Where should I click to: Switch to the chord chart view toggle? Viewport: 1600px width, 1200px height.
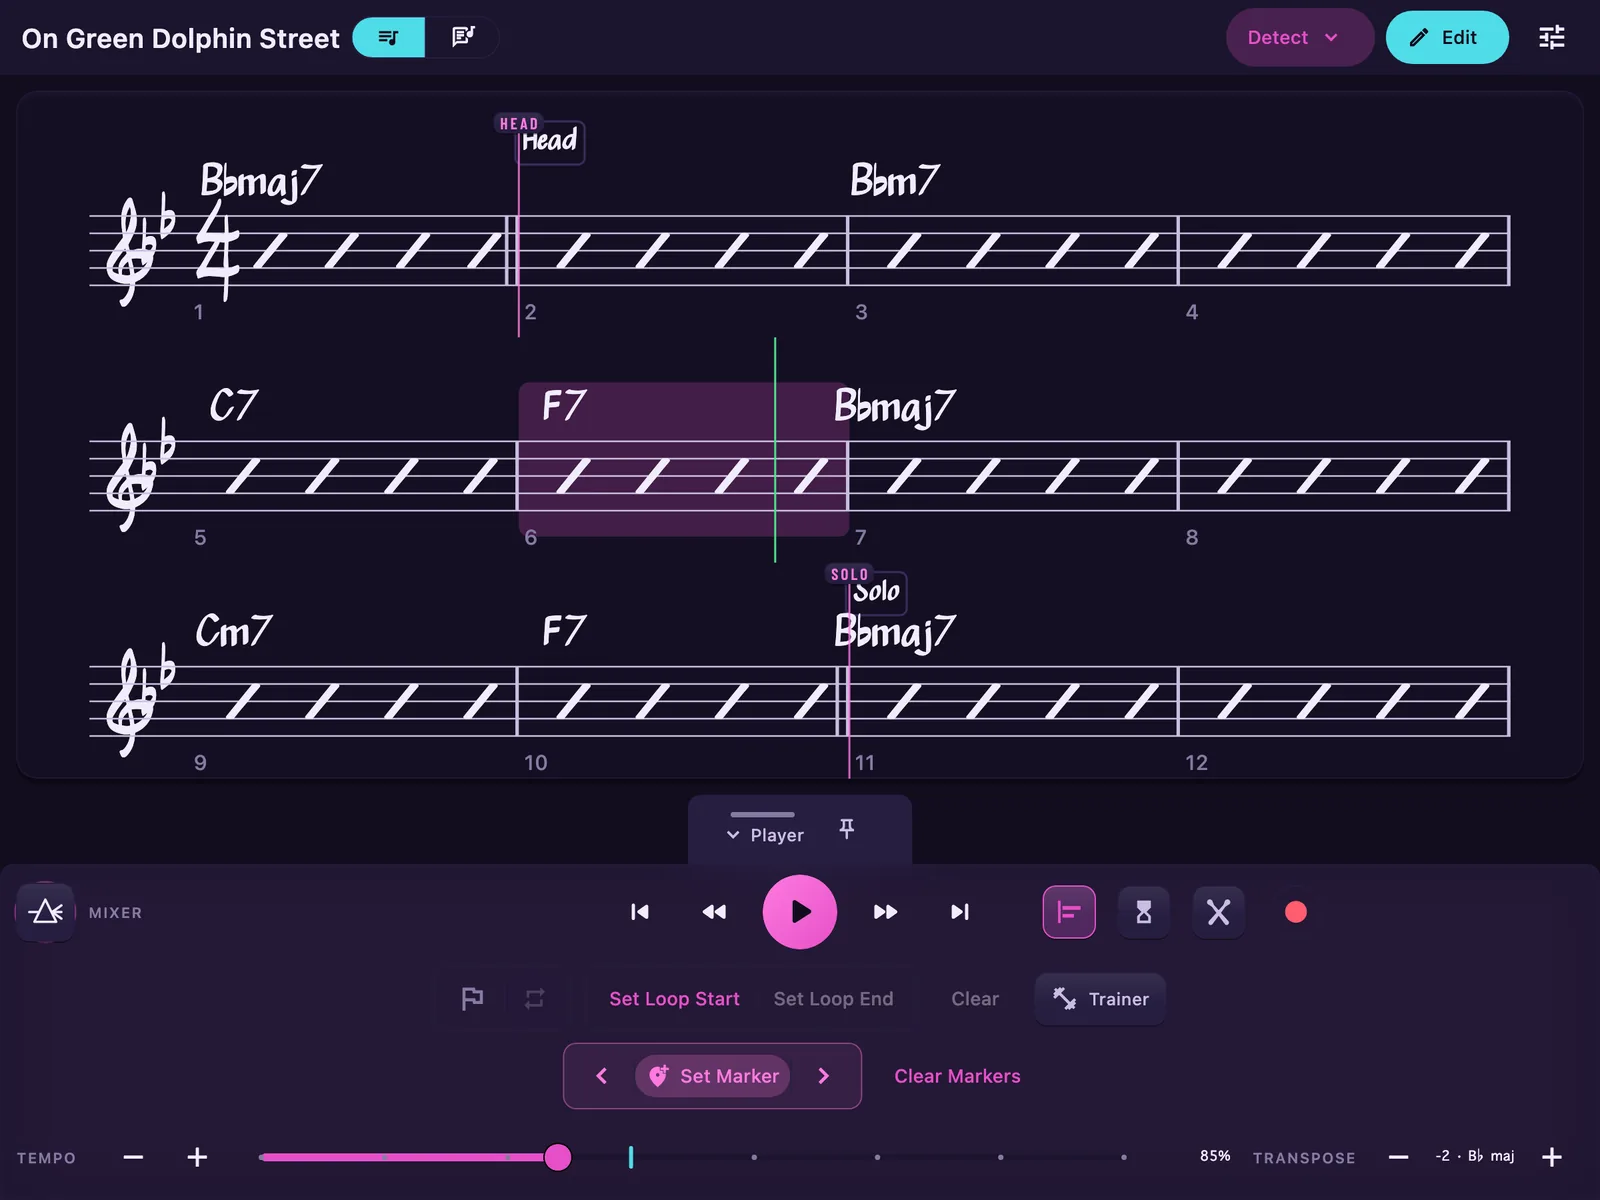389,38
